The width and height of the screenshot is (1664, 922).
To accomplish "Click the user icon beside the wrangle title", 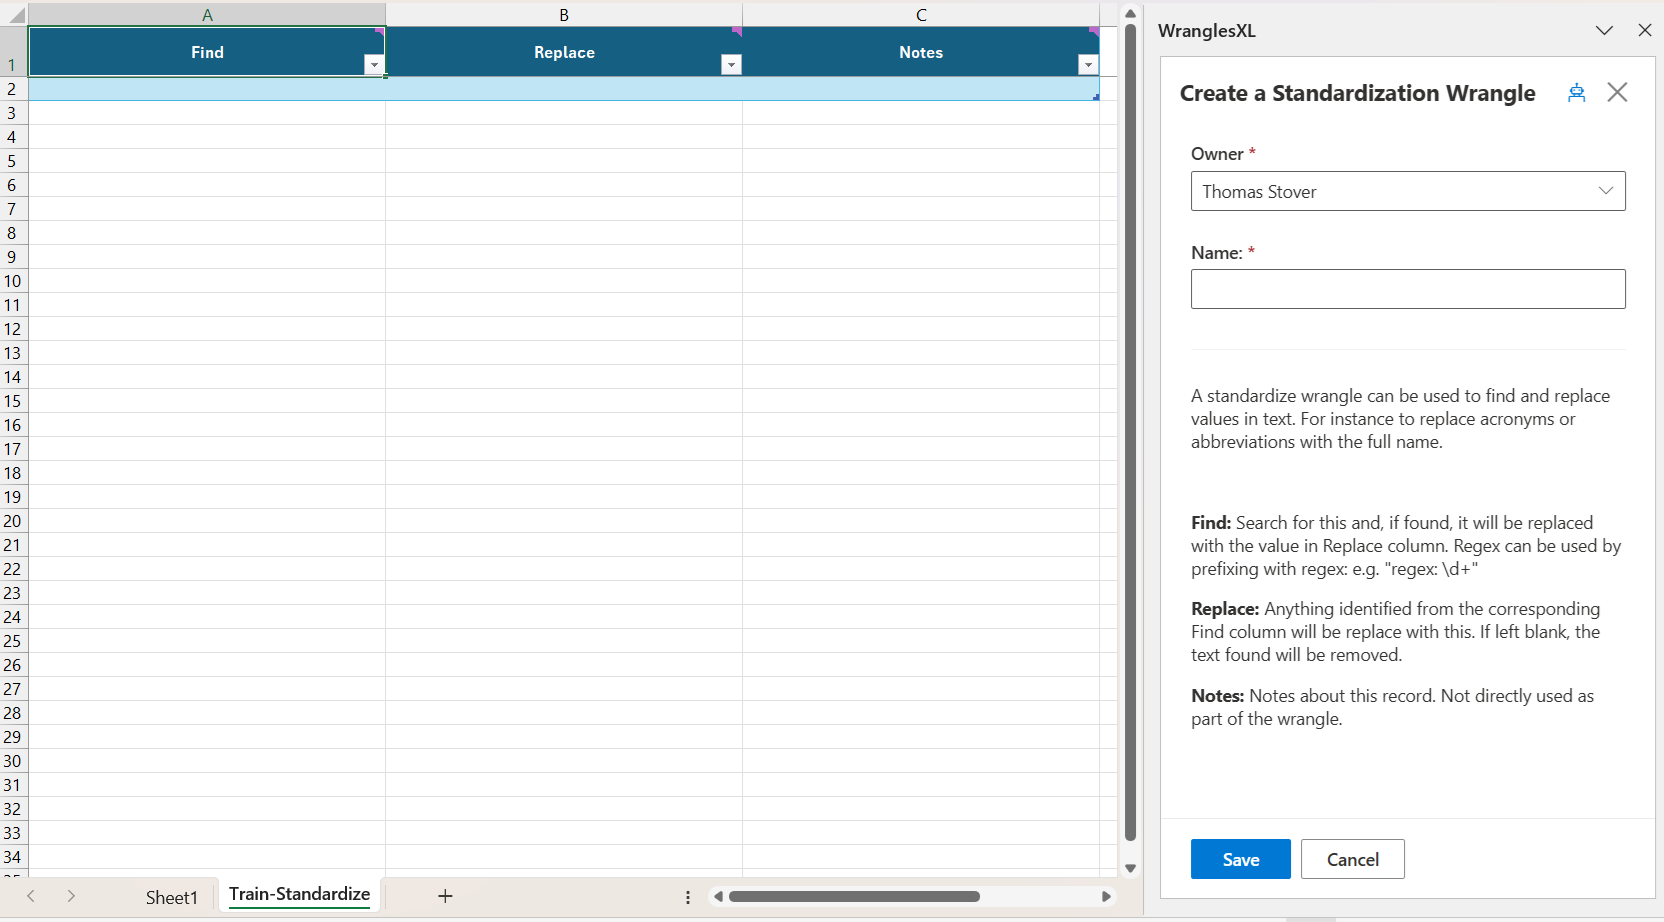I will tap(1576, 93).
